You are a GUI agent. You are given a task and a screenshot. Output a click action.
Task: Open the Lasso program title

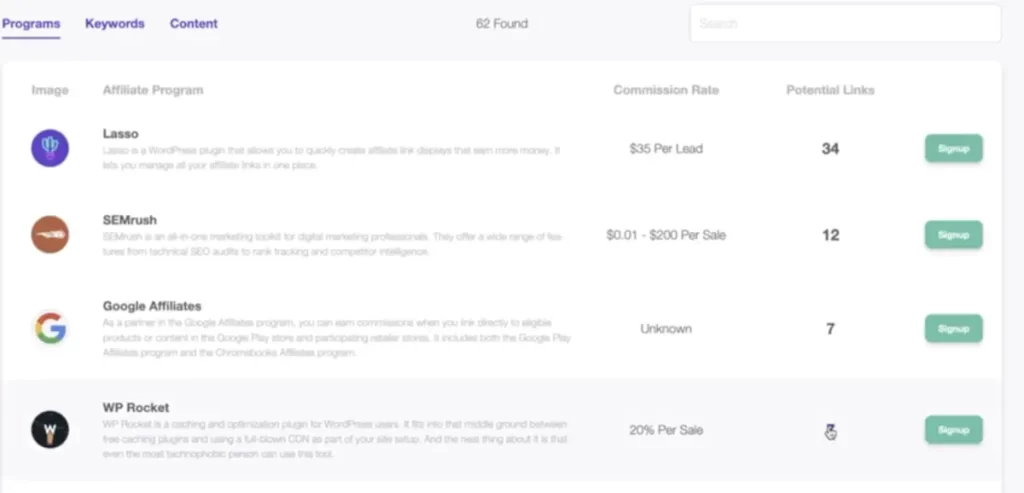(x=120, y=133)
